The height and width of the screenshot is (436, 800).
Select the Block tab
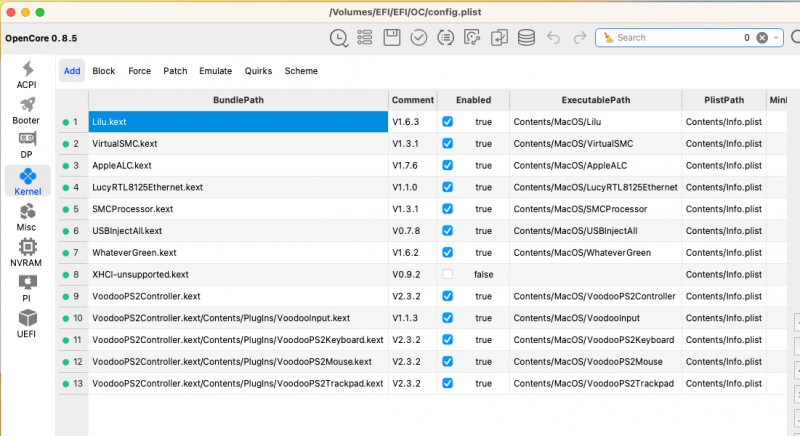coord(104,71)
